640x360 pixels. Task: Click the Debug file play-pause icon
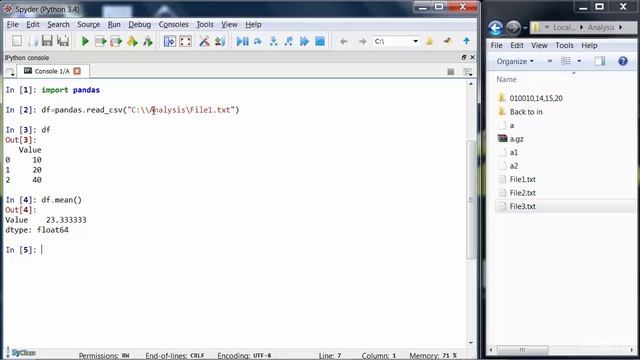pos(242,41)
